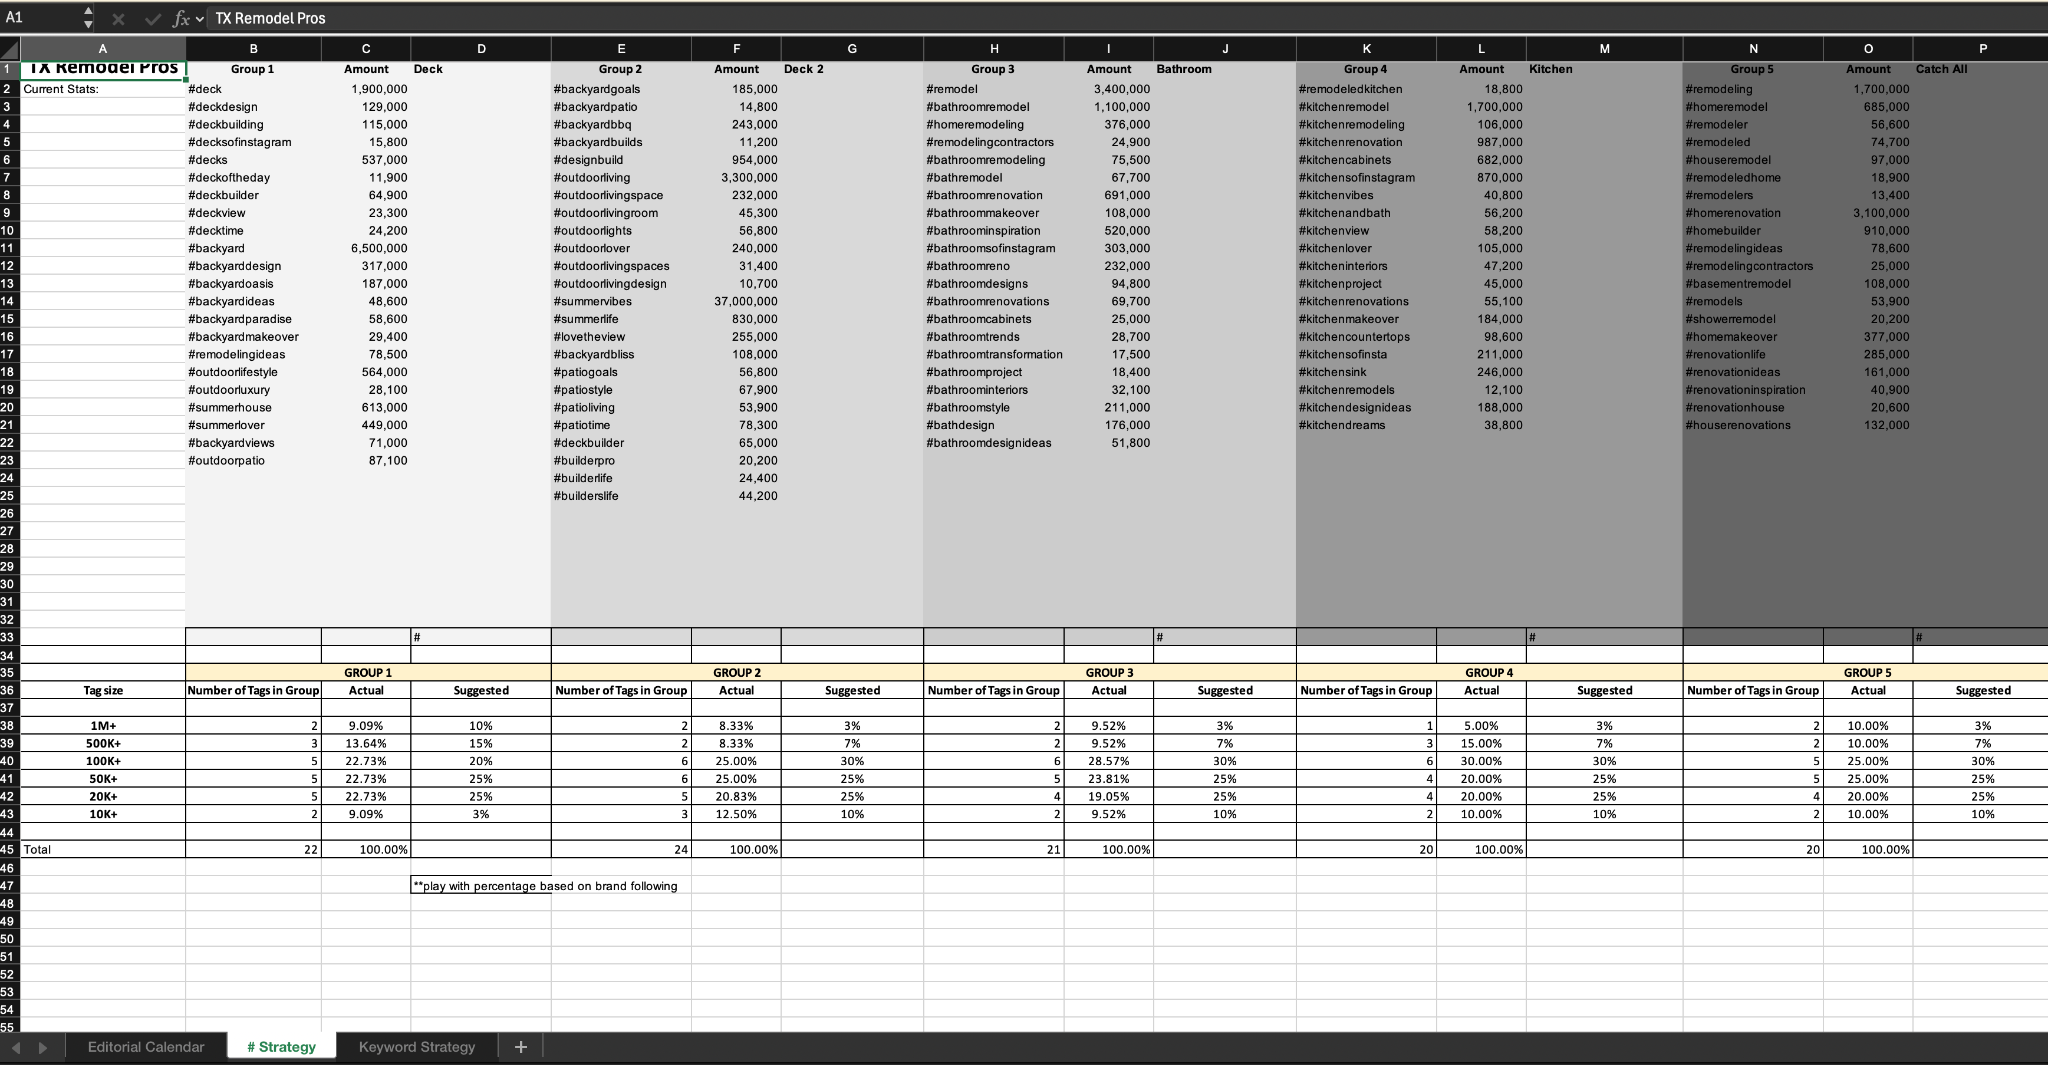Click the 28.57% actual cell in Group 3
Screen dimensions: 2048x1065
[x=1108, y=761]
